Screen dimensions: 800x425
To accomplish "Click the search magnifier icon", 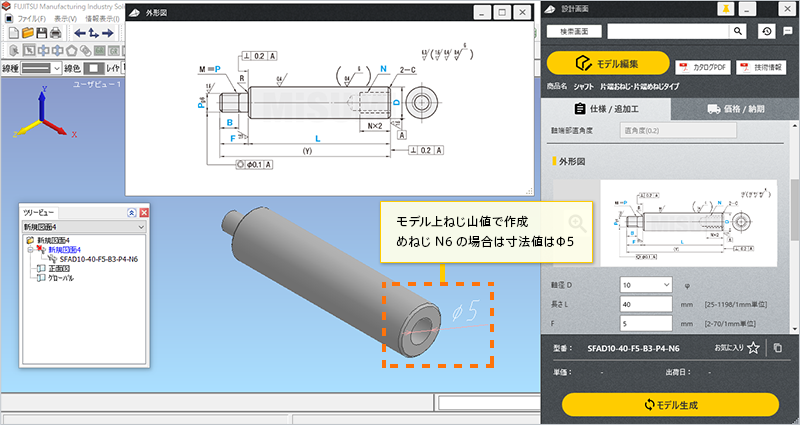I will coord(739,31).
